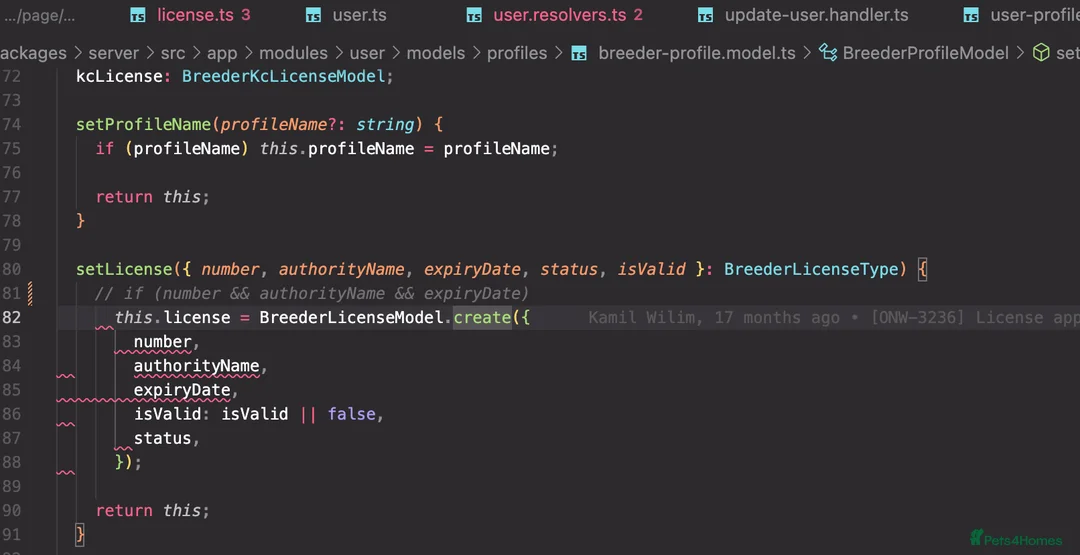The height and width of the screenshot is (555, 1080).
Task: Switch to the license.ts tab
Action: click(x=196, y=15)
